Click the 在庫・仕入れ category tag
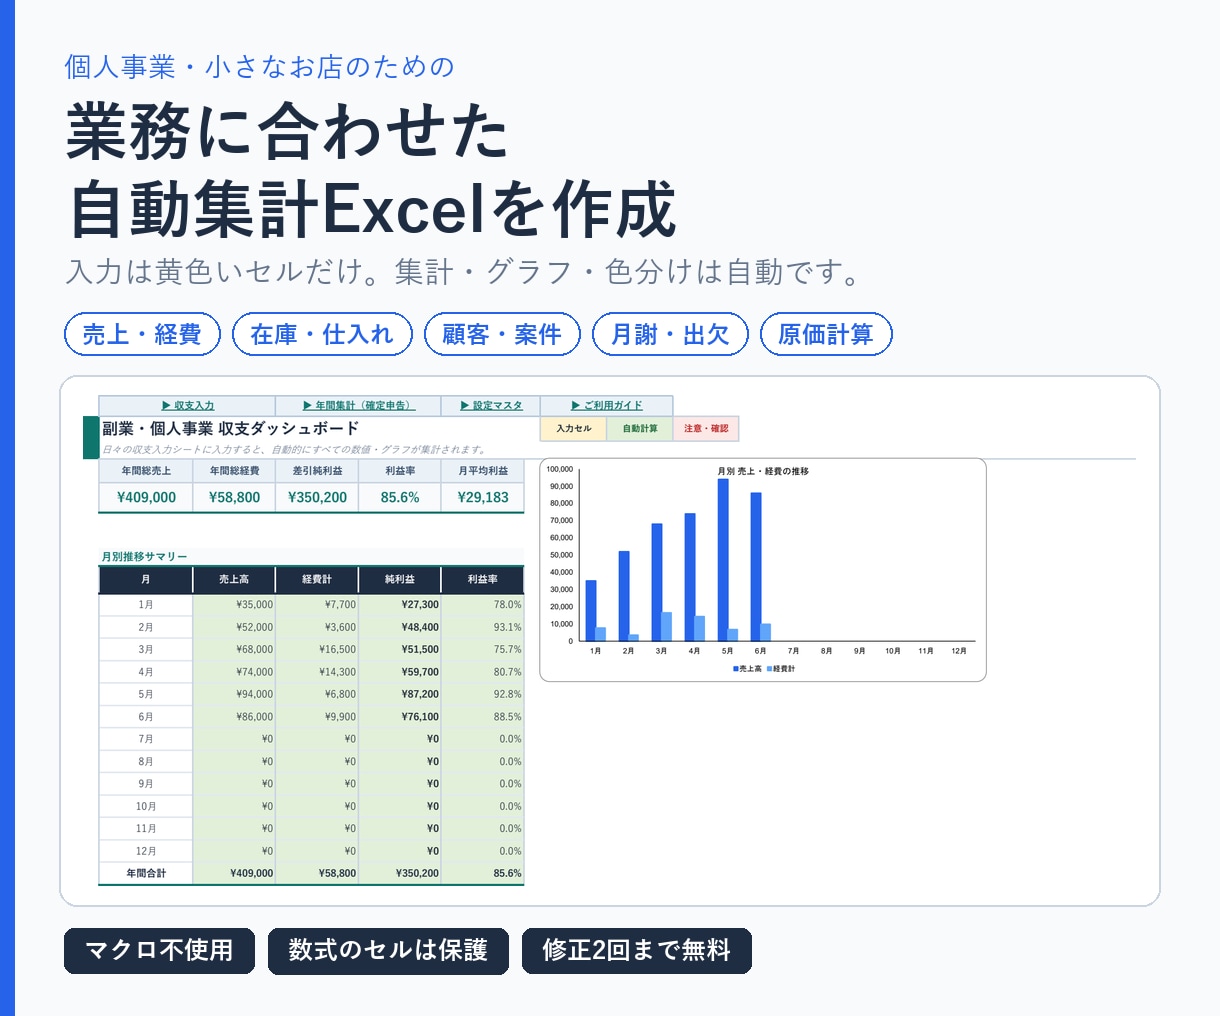 [x=322, y=334]
